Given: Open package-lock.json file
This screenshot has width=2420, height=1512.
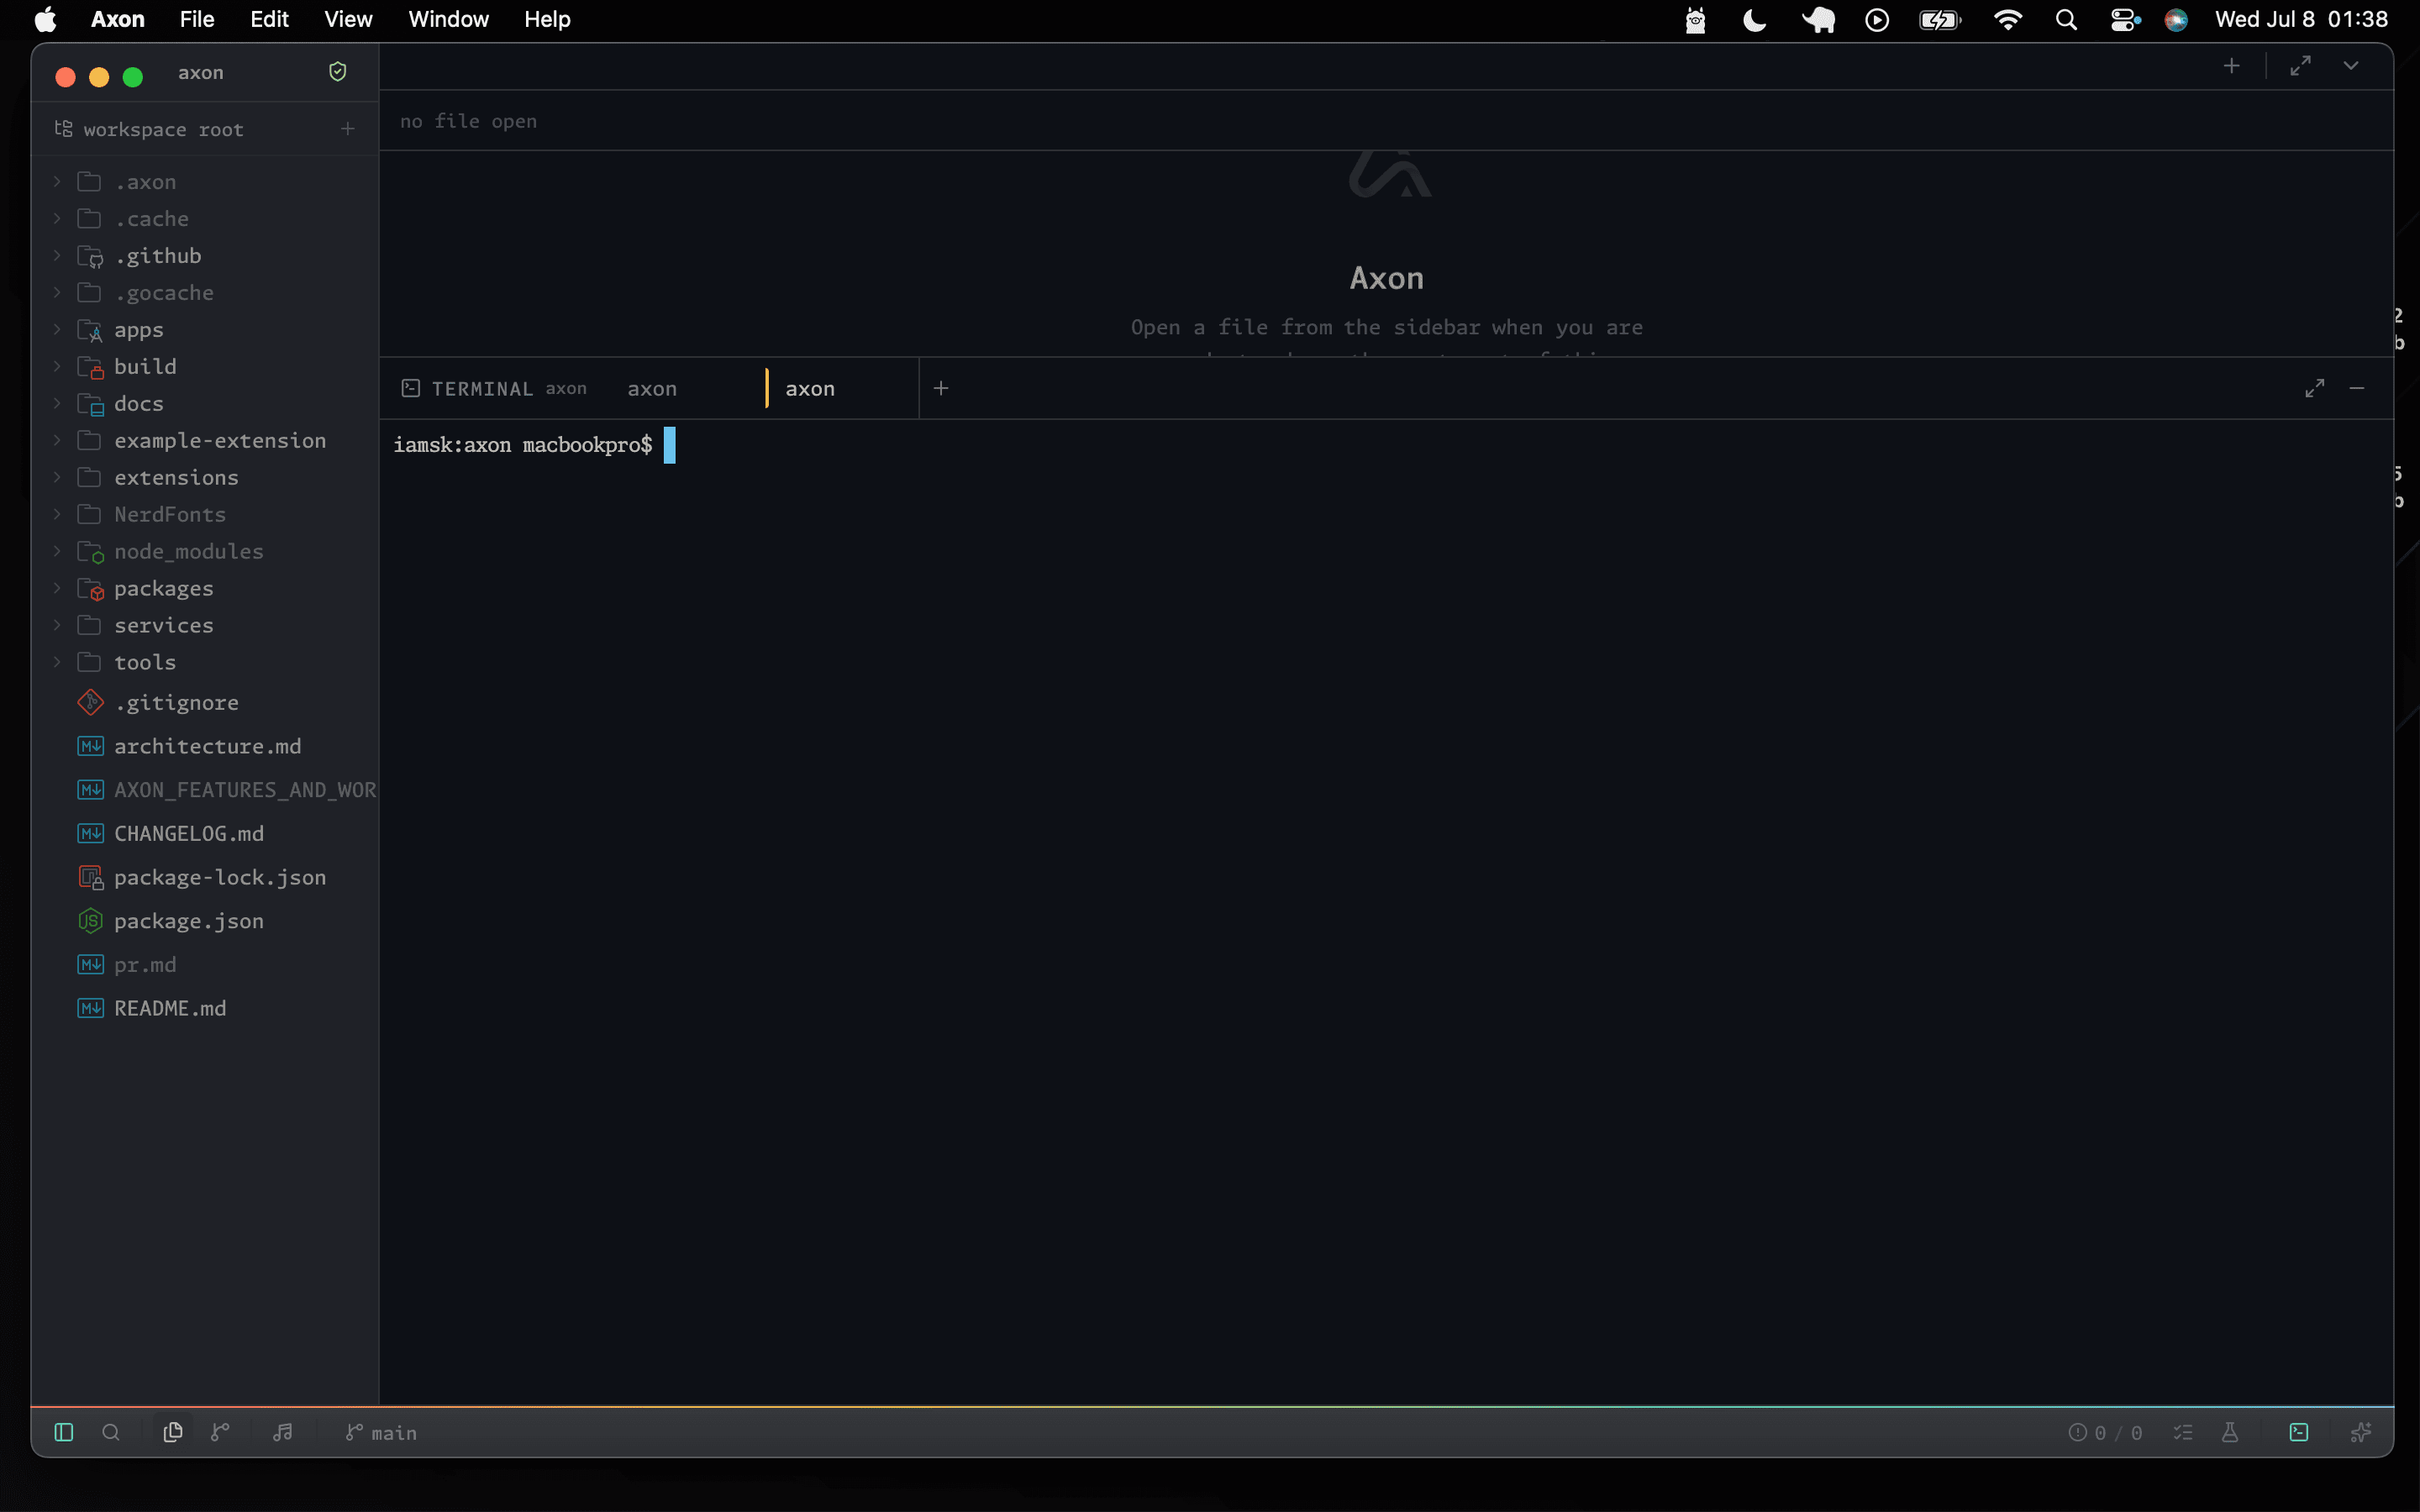Looking at the screenshot, I should click(x=204, y=878).
